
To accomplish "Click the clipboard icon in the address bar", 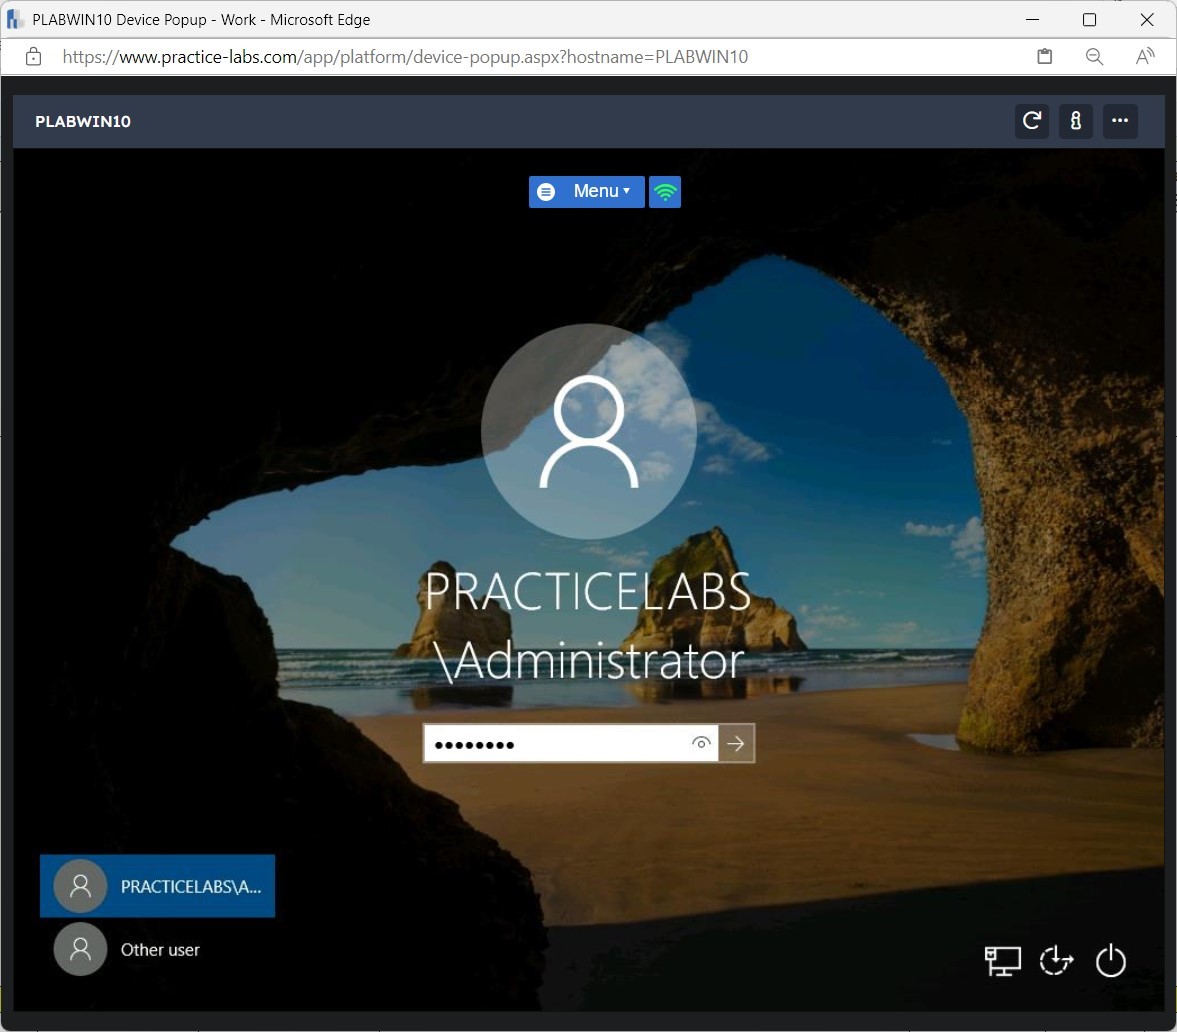I will [x=1045, y=57].
